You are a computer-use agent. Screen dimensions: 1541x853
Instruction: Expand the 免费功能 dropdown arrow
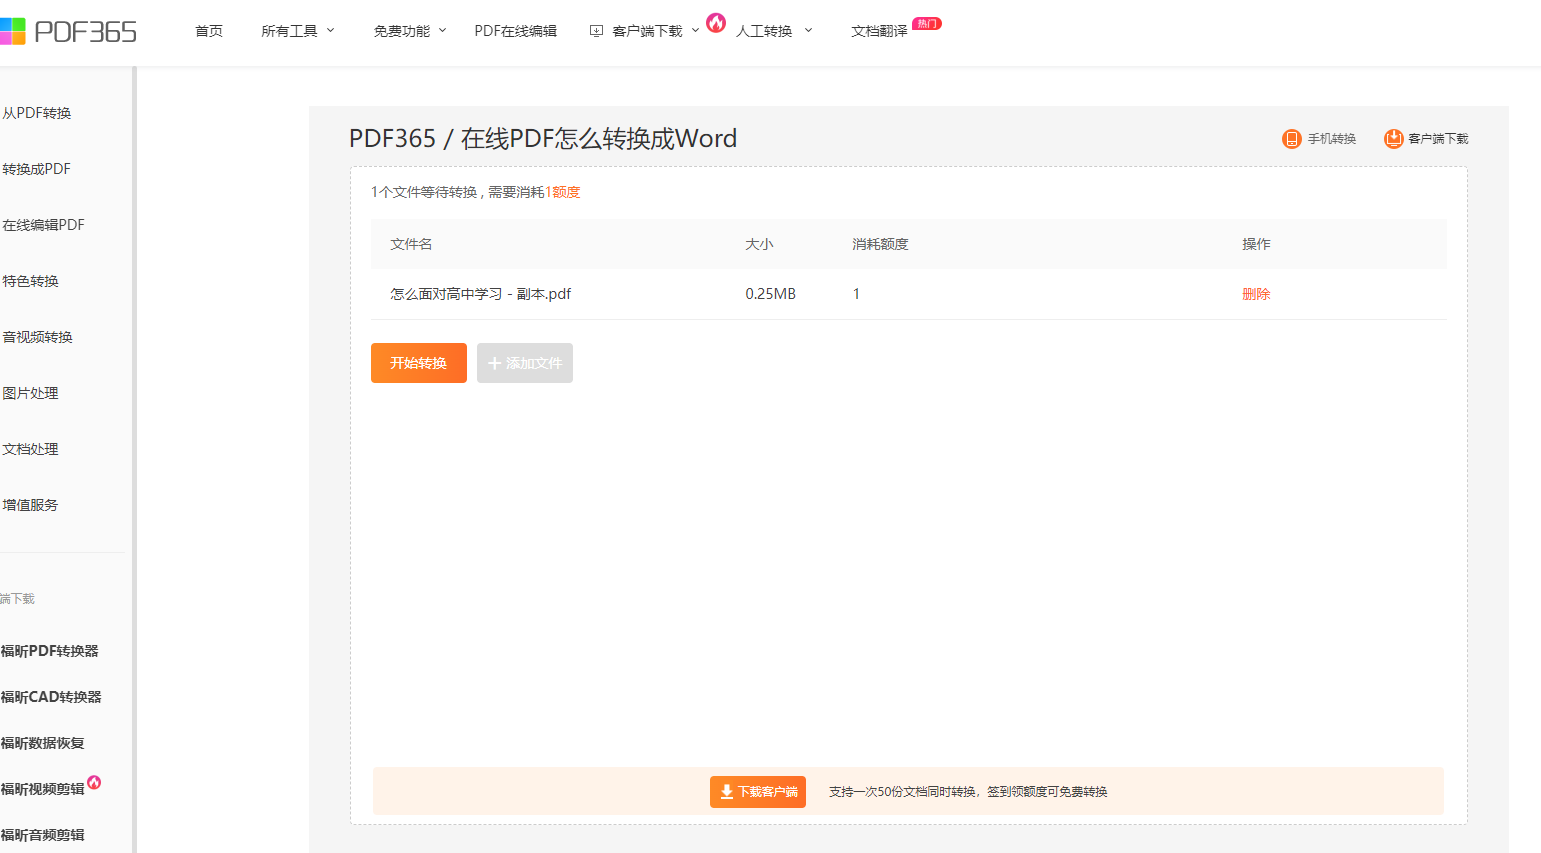coord(442,30)
